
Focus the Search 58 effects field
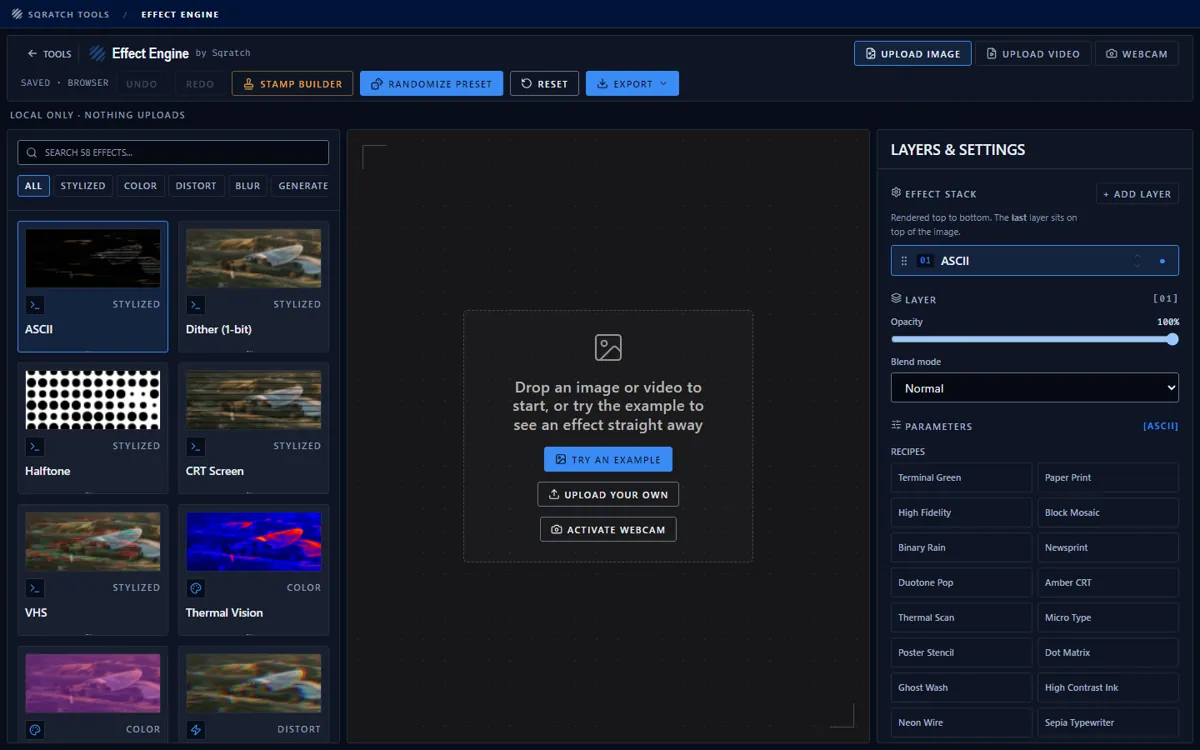(x=173, y=152)
